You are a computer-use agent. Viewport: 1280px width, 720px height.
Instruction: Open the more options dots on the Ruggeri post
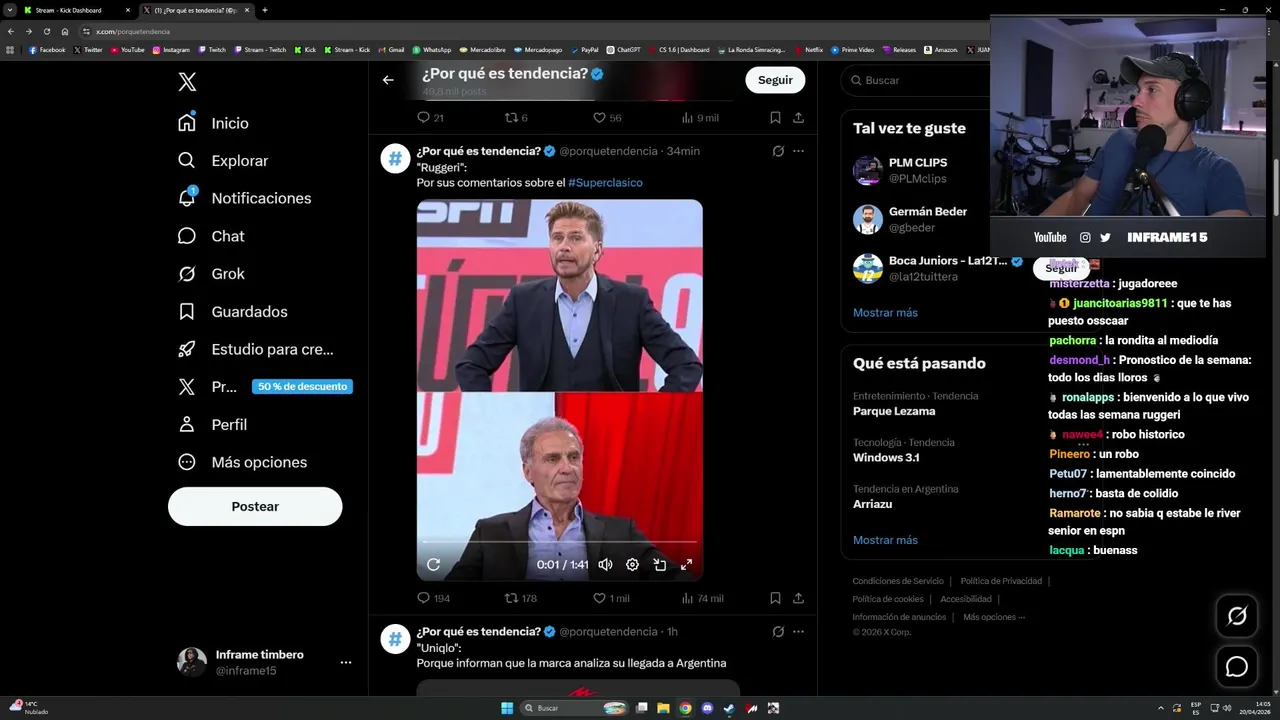click(798, 151)
